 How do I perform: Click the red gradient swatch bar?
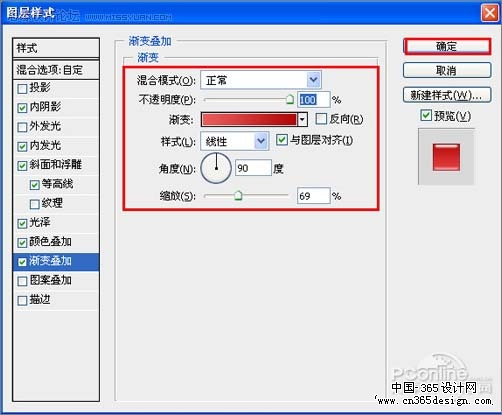[x=249, y=119]
